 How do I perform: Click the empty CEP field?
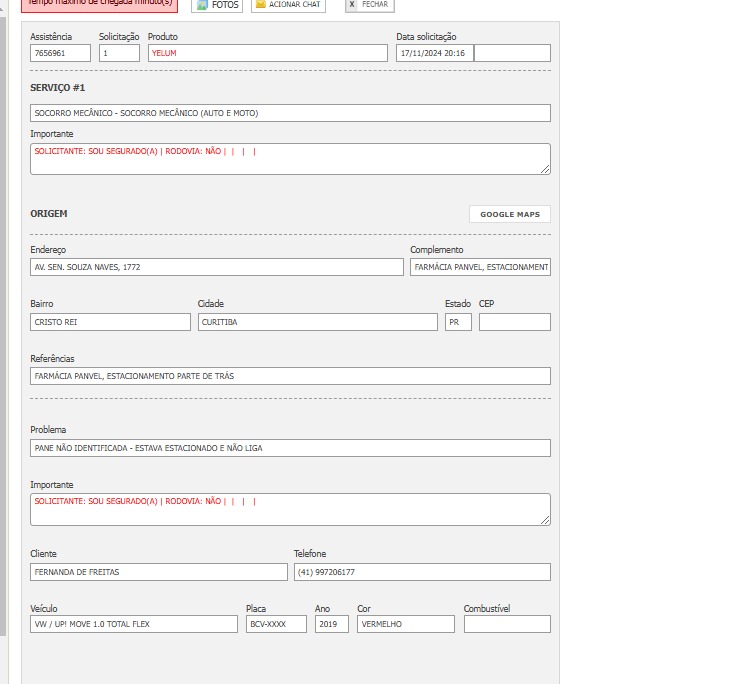[515, 322]
